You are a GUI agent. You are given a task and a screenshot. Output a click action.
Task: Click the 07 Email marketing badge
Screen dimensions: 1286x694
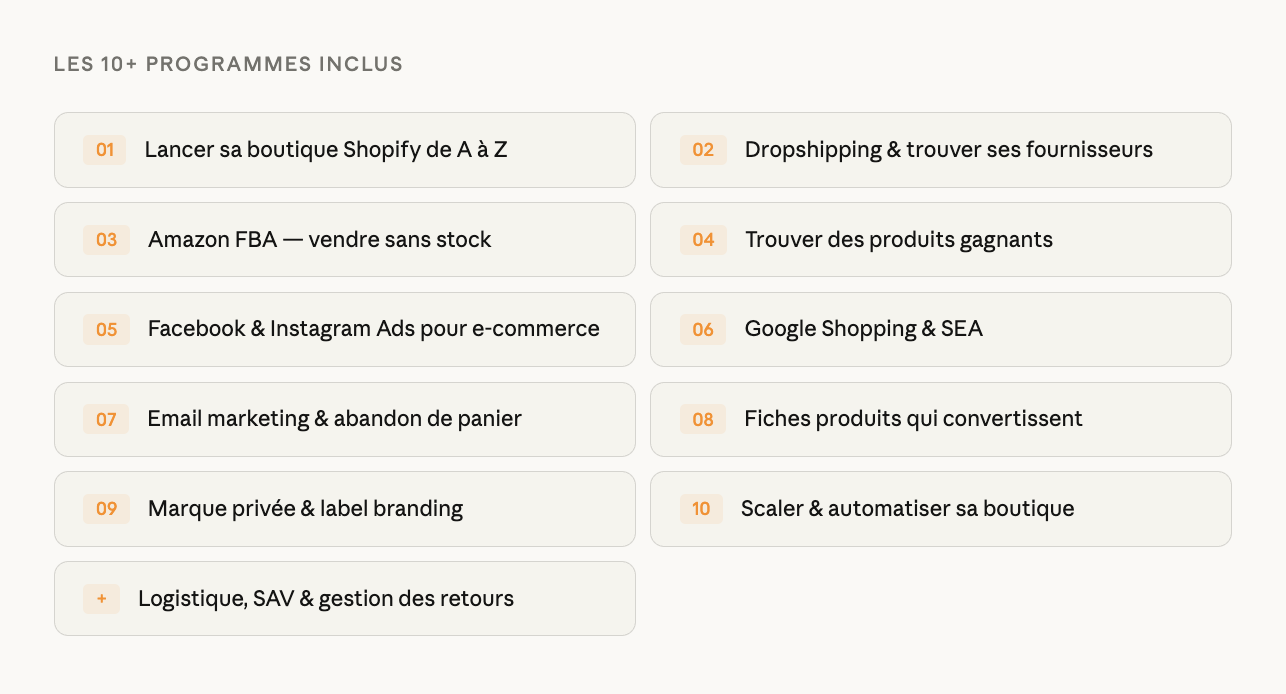point(106,420)
